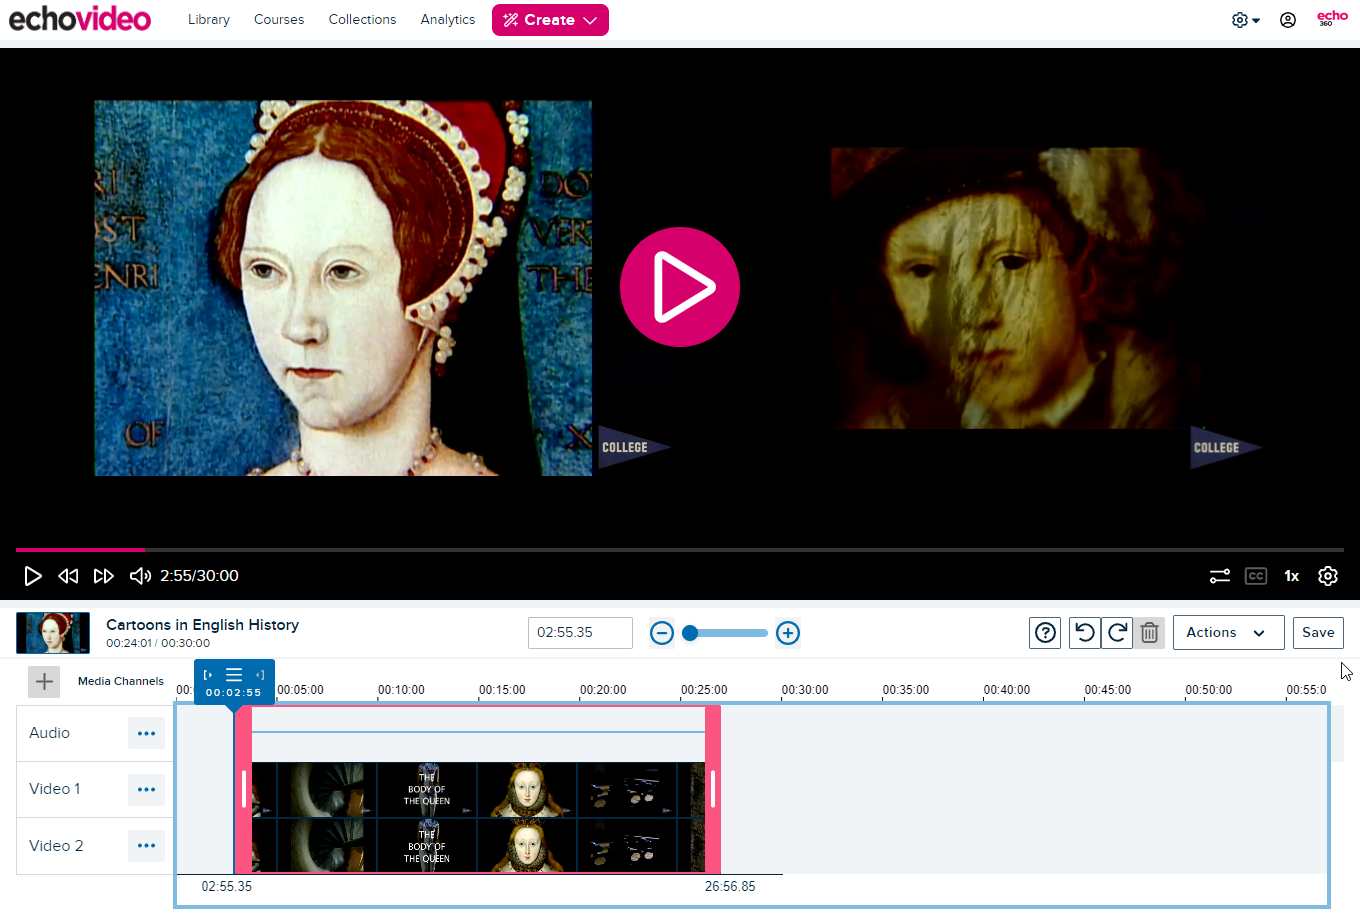Click the Audio track waveform in clip
Viewport: 1360px width, 921px height.
coord(478,732)
